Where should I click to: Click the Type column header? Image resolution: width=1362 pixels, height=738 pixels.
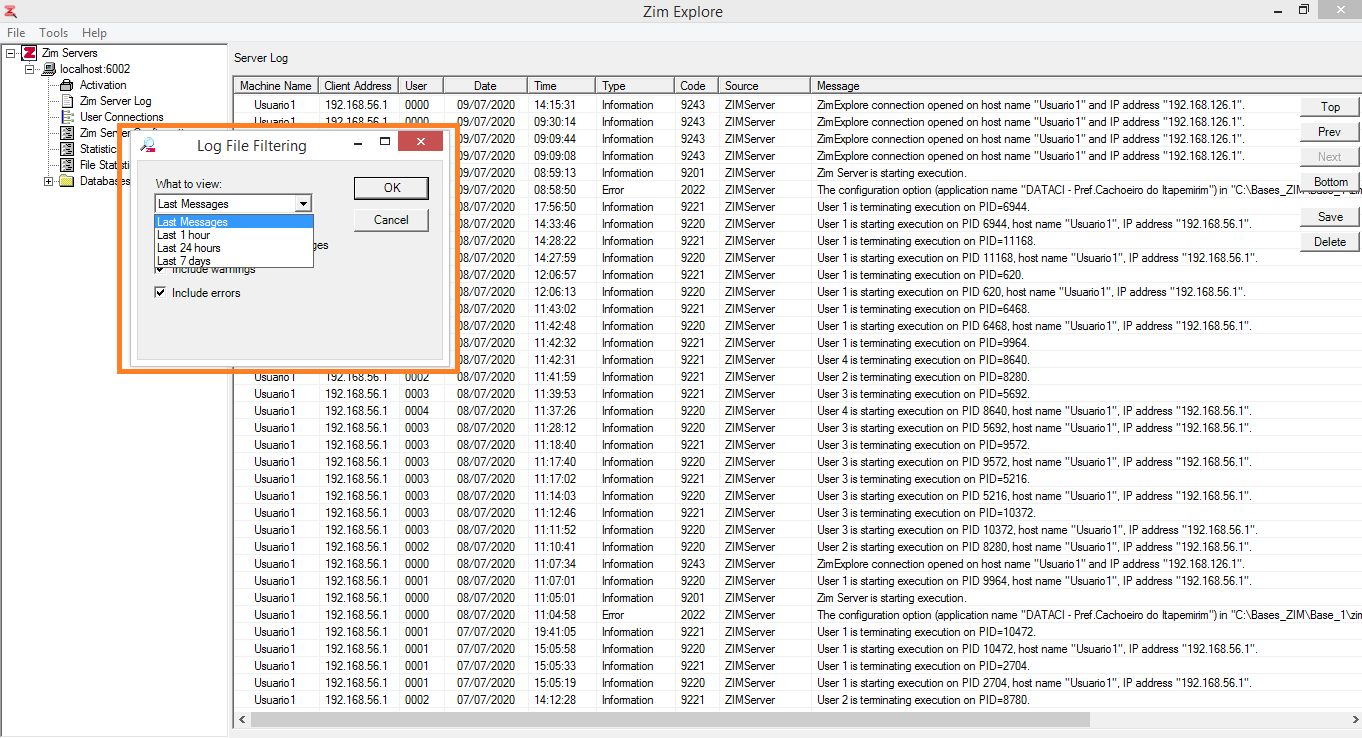click(x=635, y=86)
